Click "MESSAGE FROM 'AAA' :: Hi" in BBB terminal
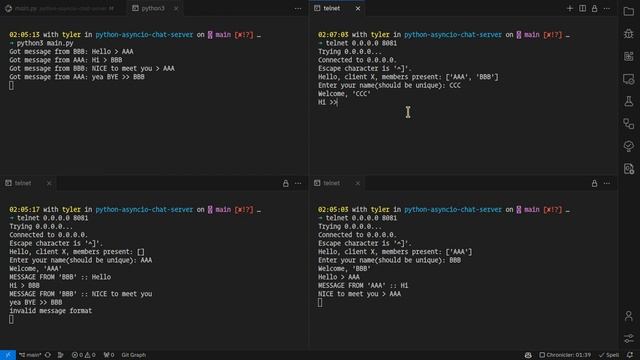640x360 pixels. click(x=363, y=286)
